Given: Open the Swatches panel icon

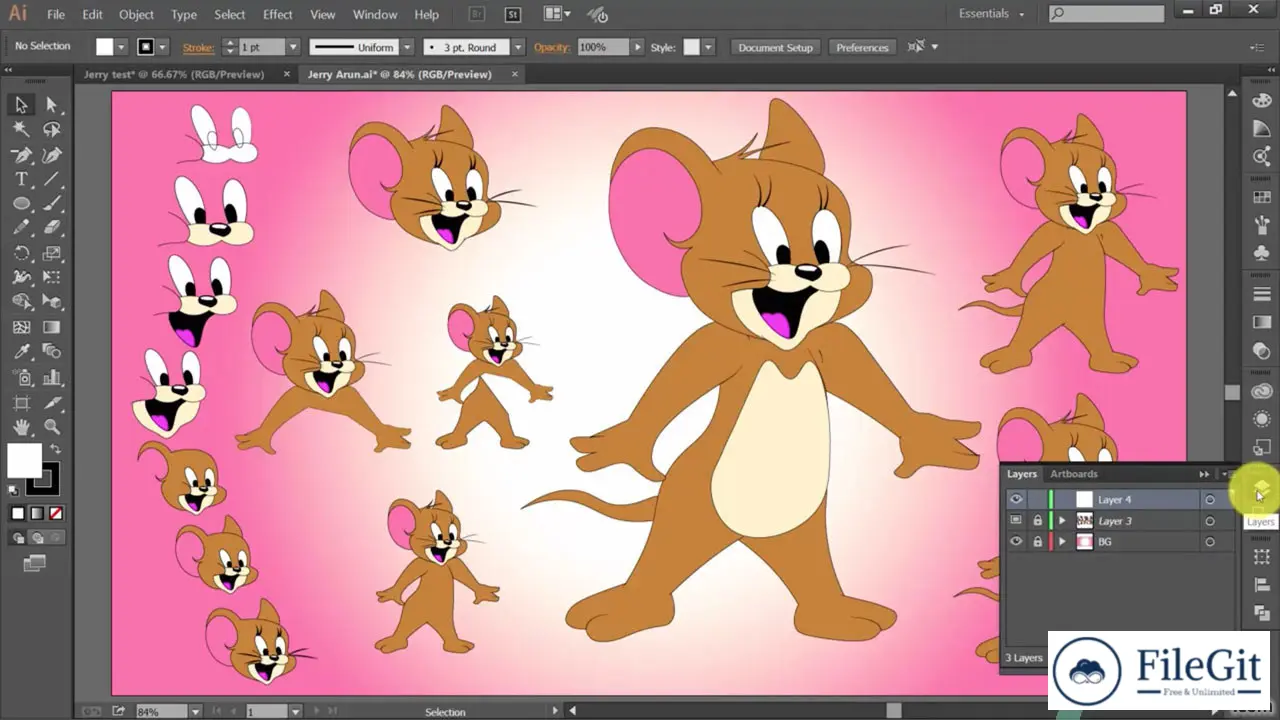Looking at the screenshot, I should (x=1262, y=199).
